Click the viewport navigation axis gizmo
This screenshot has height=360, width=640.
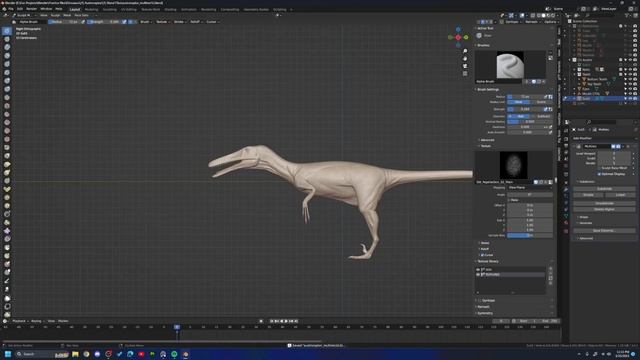point(458,37)
